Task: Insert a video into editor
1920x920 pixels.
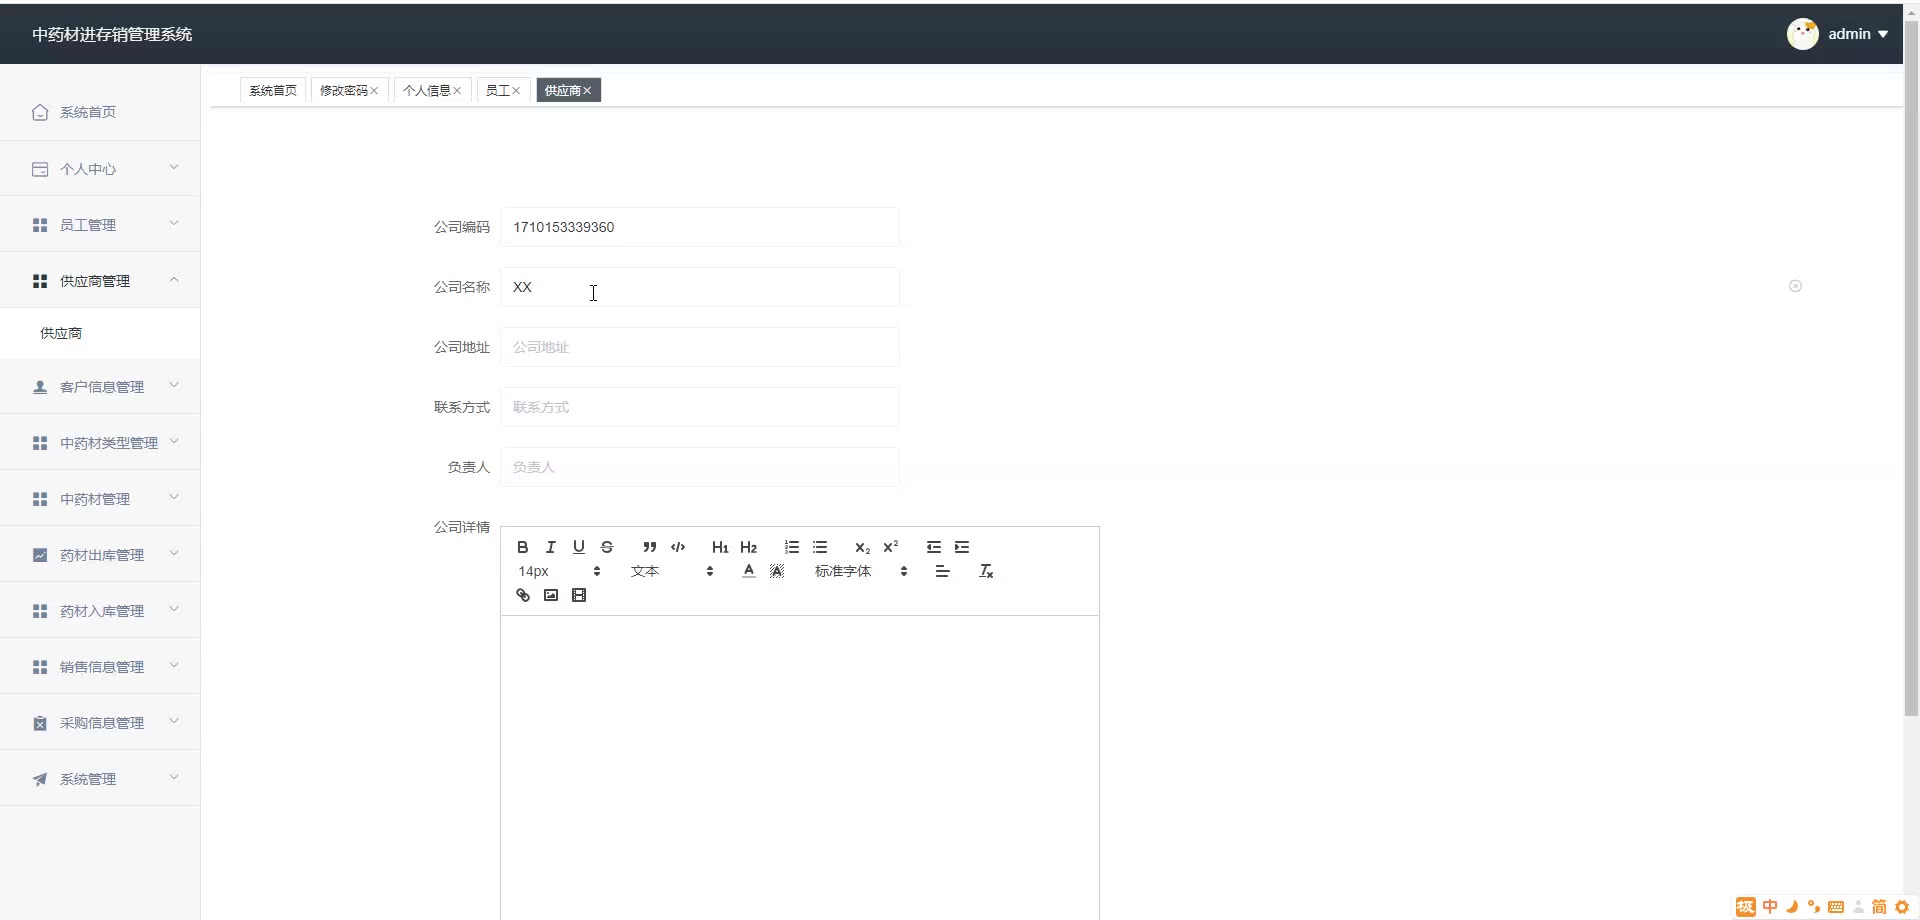Action: (x=578, y=595)
